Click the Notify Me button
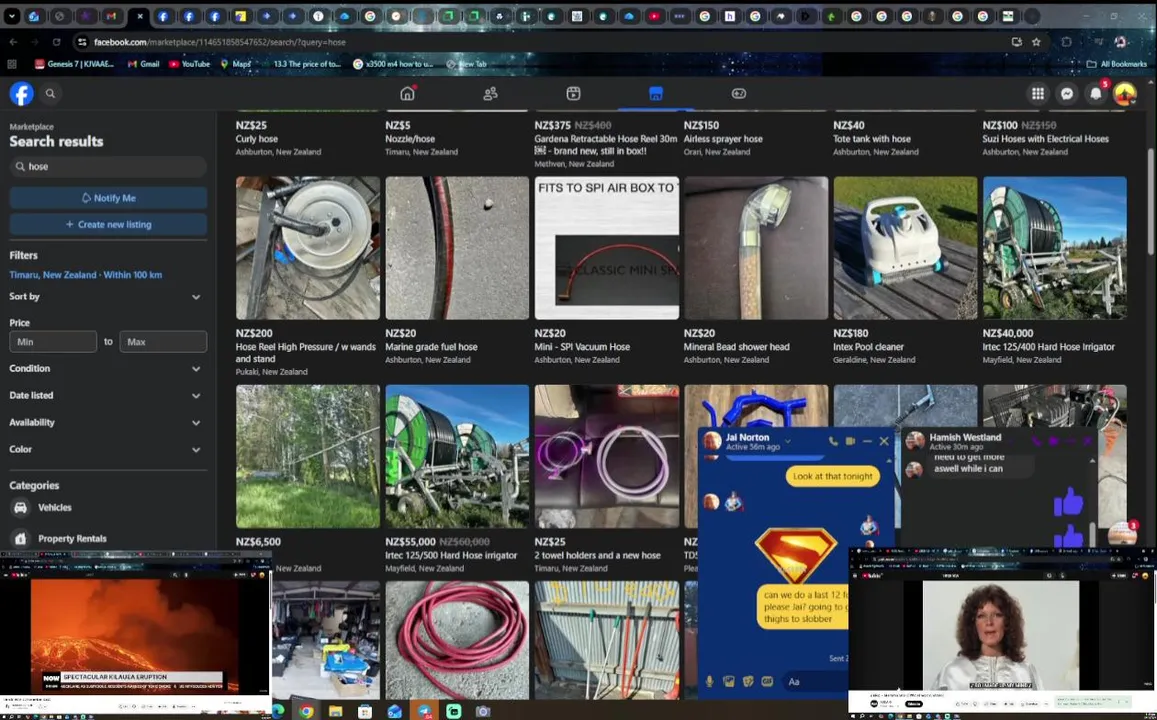Screen dimensions: 1157x720 108,198
